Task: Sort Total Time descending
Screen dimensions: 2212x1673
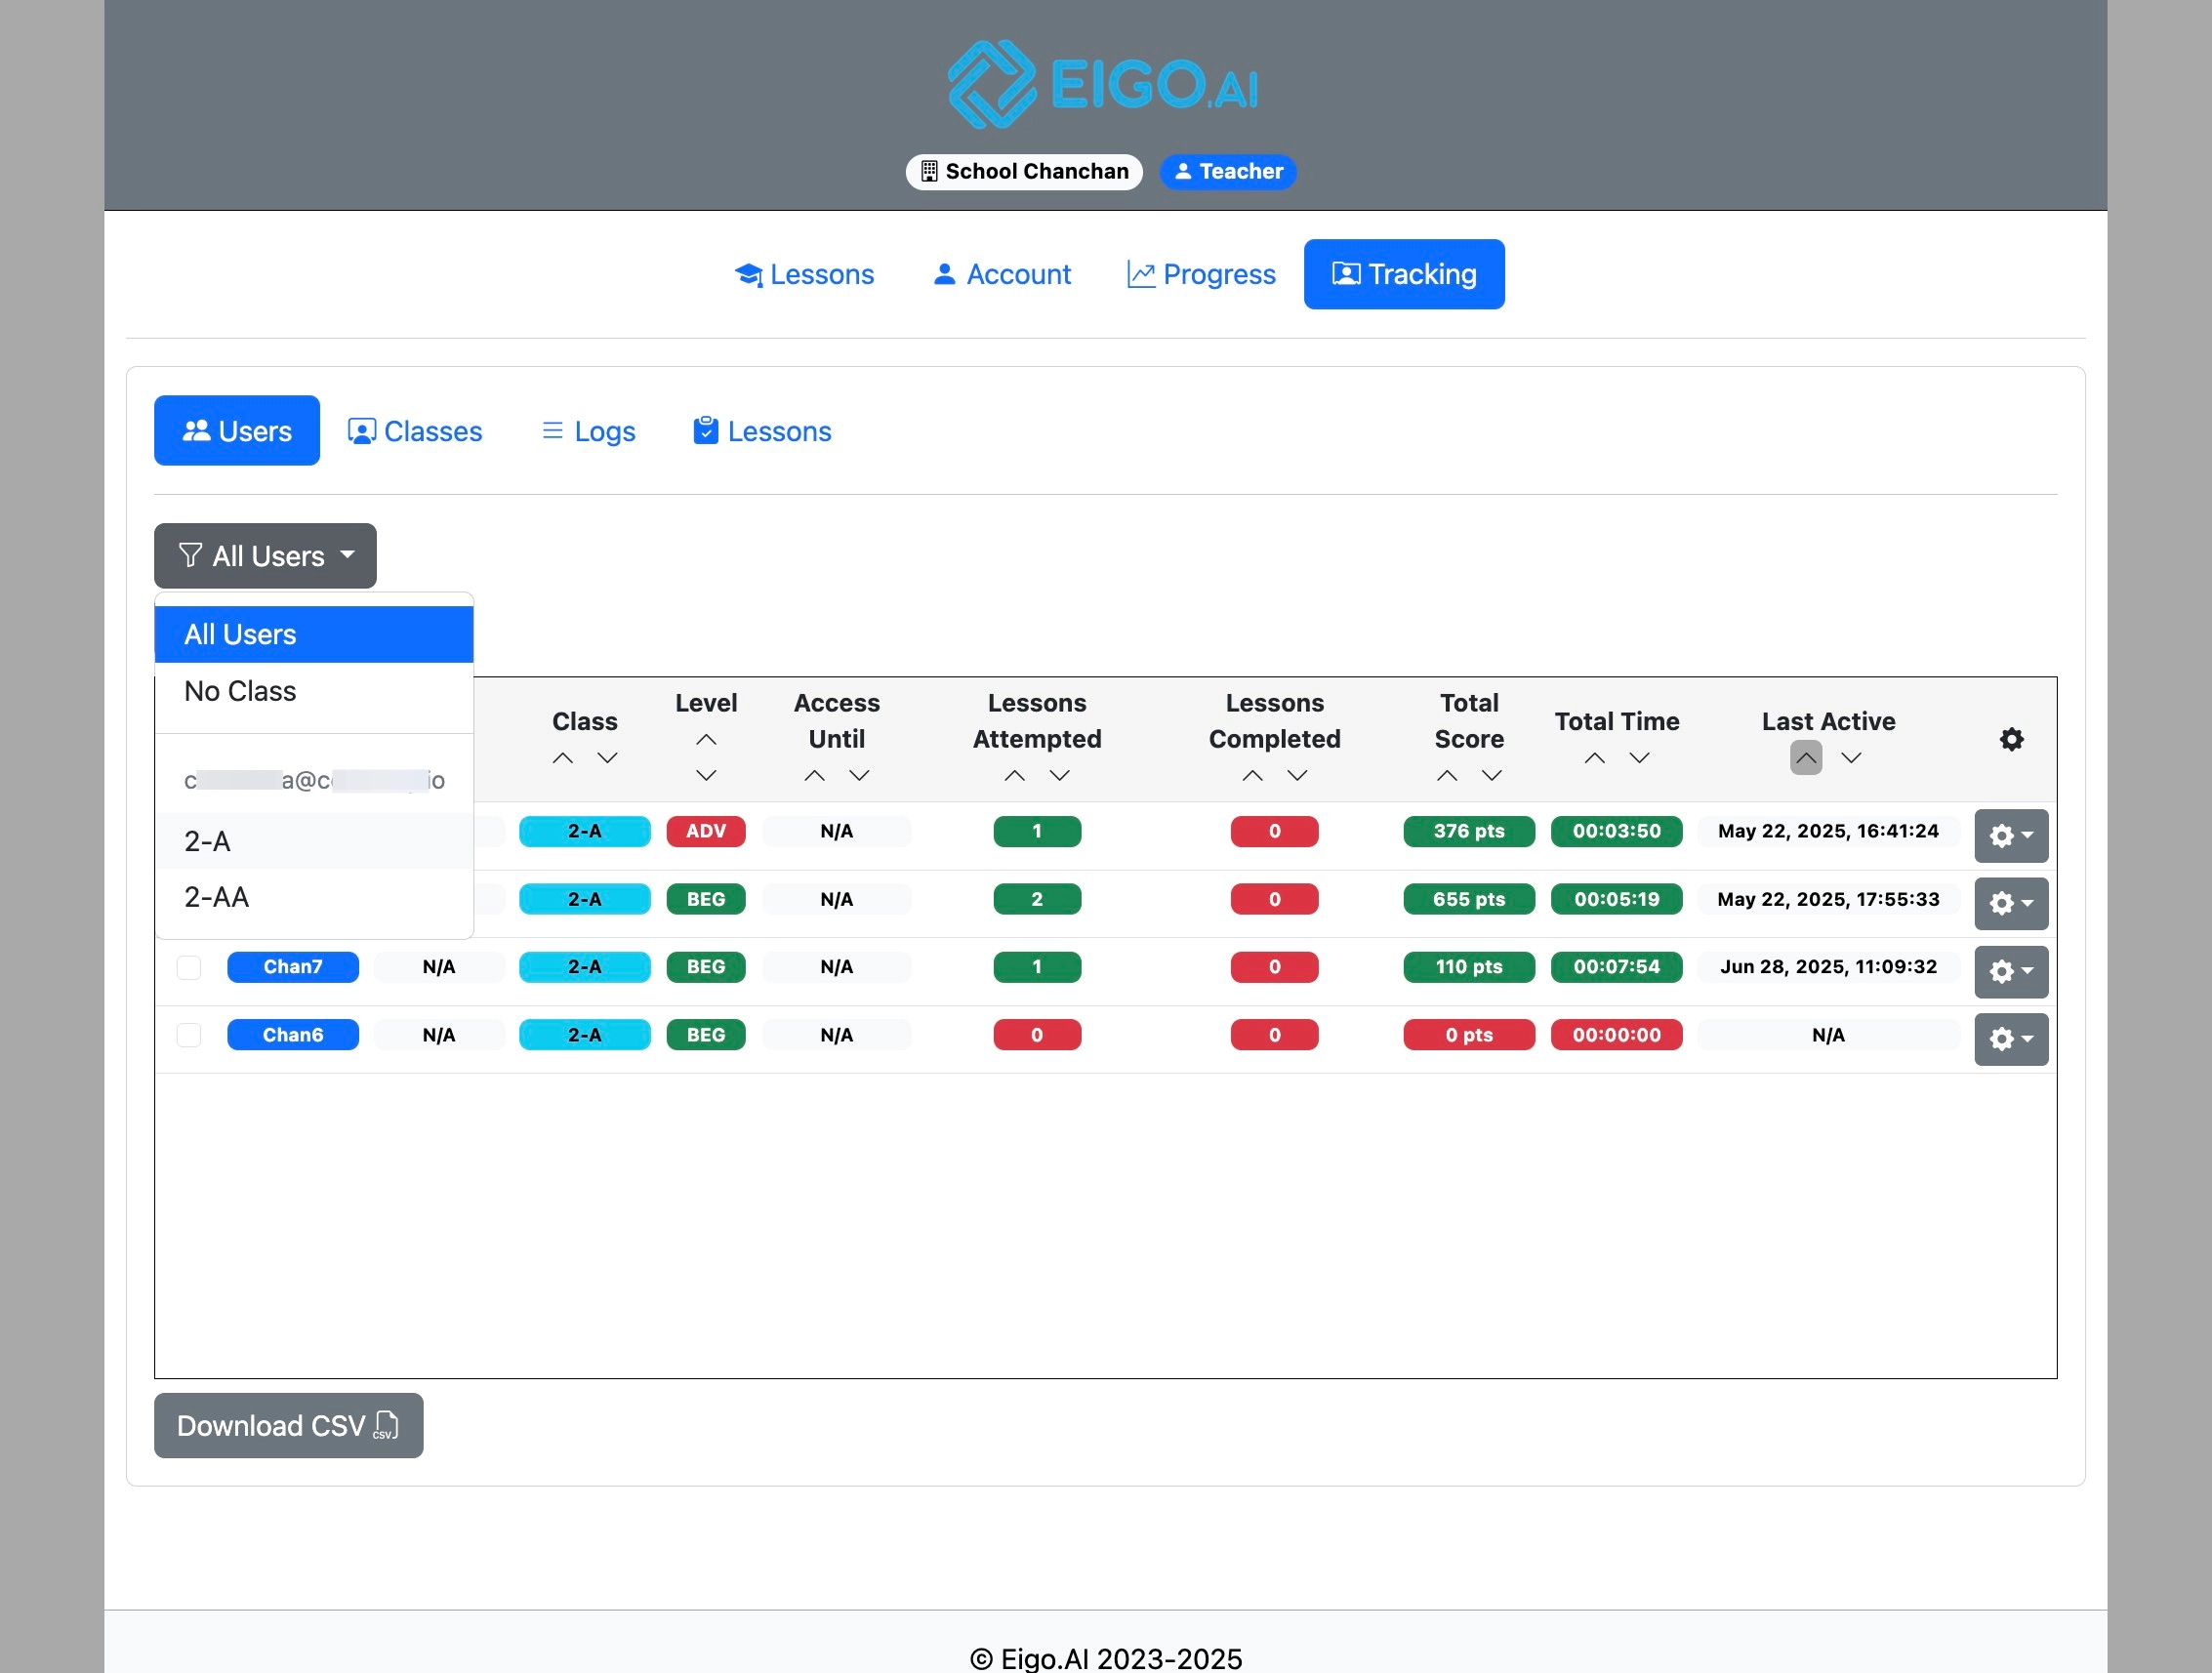Action: [x=1639, y=758]
